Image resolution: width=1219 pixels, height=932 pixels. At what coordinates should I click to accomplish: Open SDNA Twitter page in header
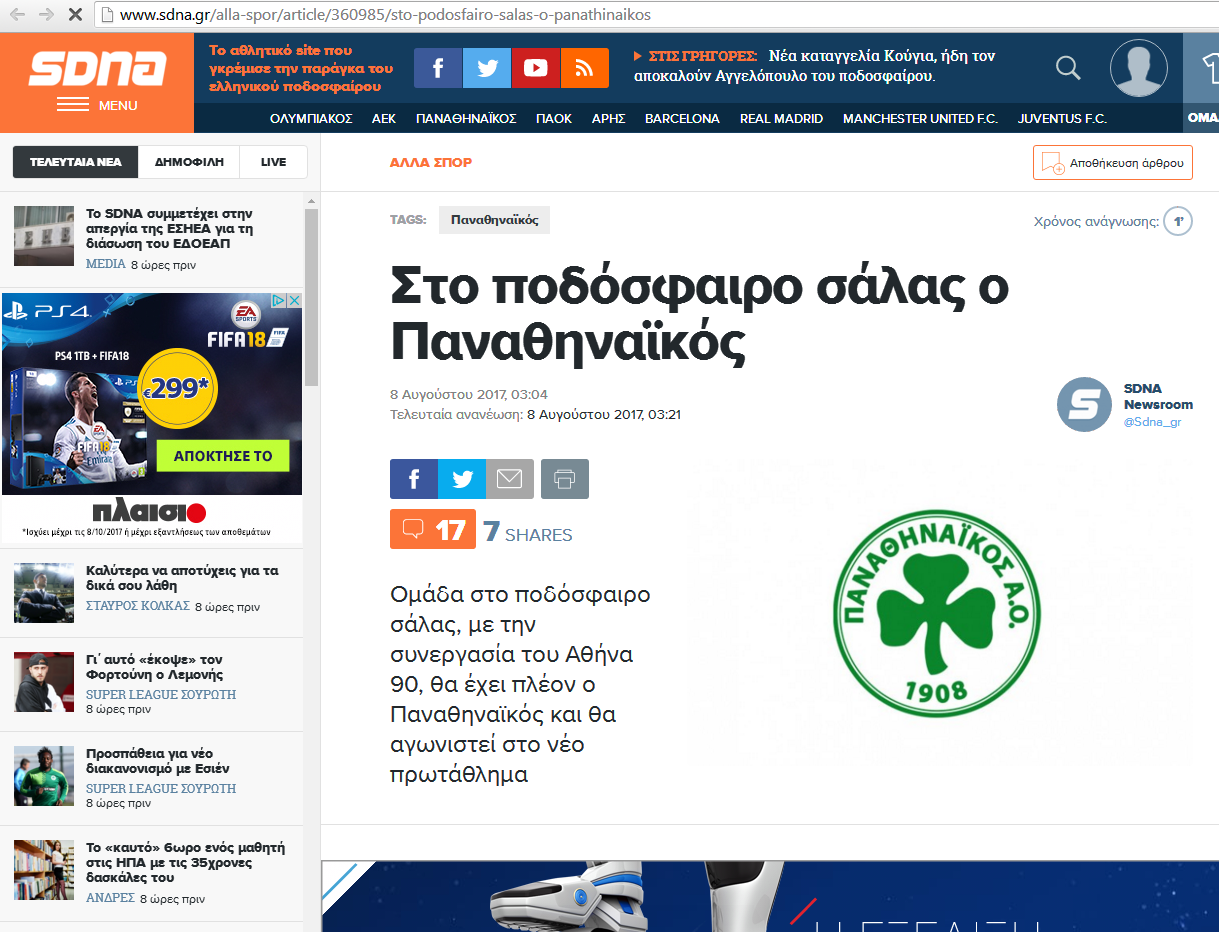tap(487, 68)
